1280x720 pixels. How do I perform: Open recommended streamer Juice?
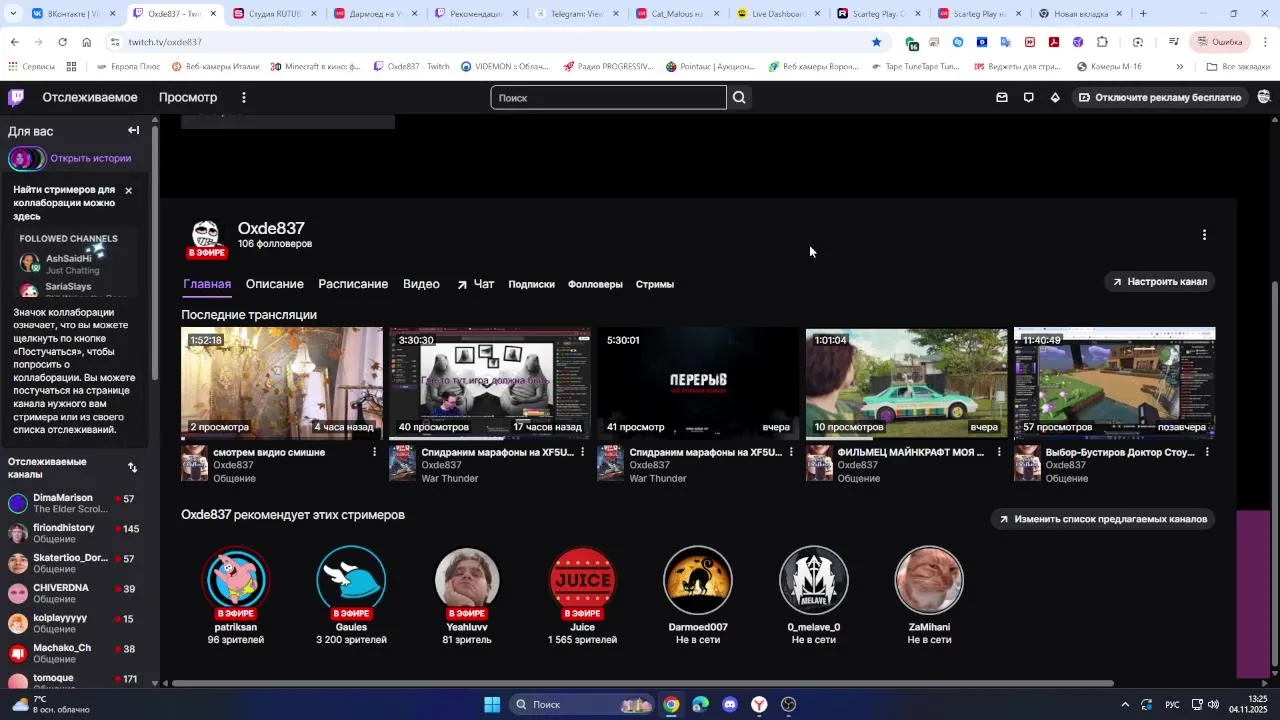(583, 595)
